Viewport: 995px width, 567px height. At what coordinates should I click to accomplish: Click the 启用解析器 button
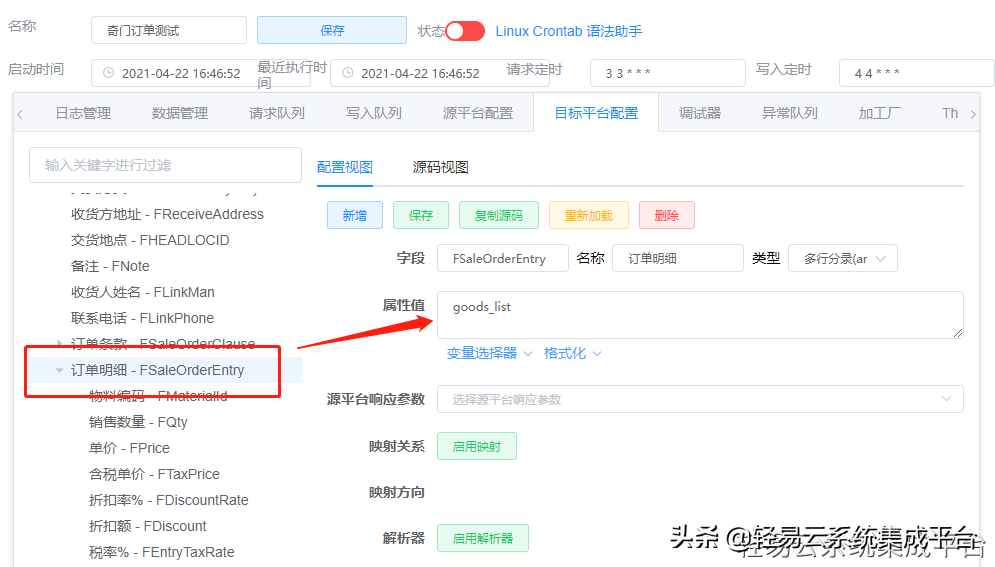(483, 538)
